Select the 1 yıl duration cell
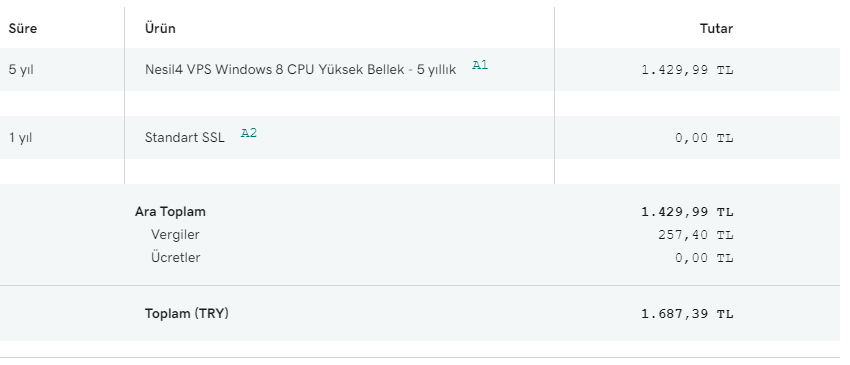This screenshot has height=365, width=850. coord(21,138)
